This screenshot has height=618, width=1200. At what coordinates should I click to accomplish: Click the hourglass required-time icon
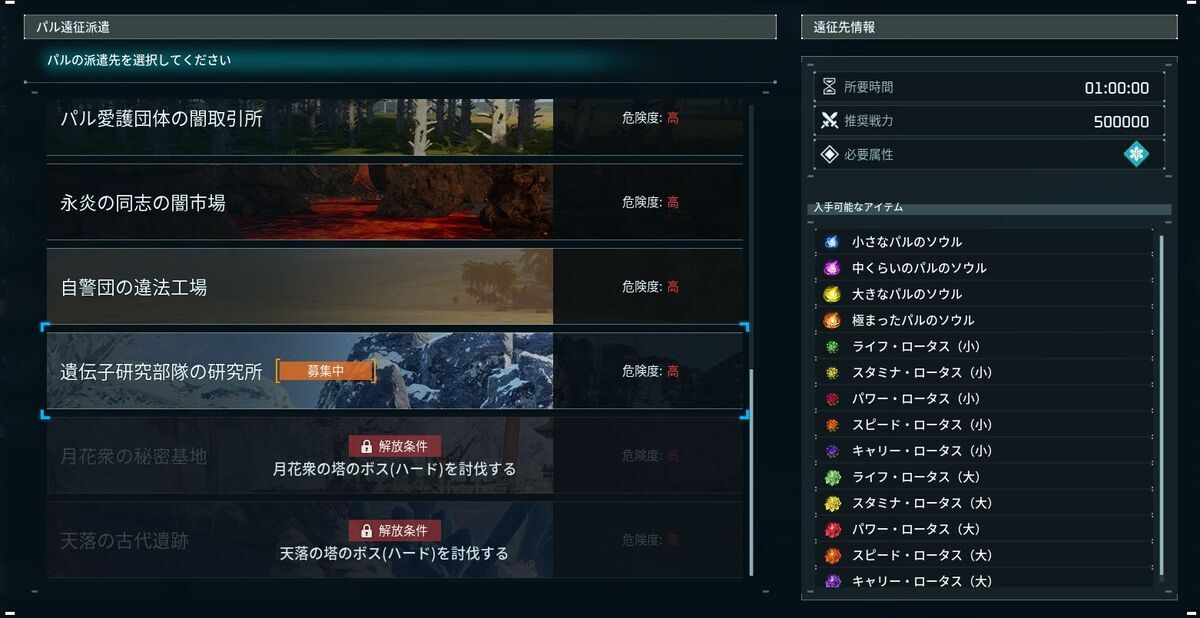click(829, 87)
